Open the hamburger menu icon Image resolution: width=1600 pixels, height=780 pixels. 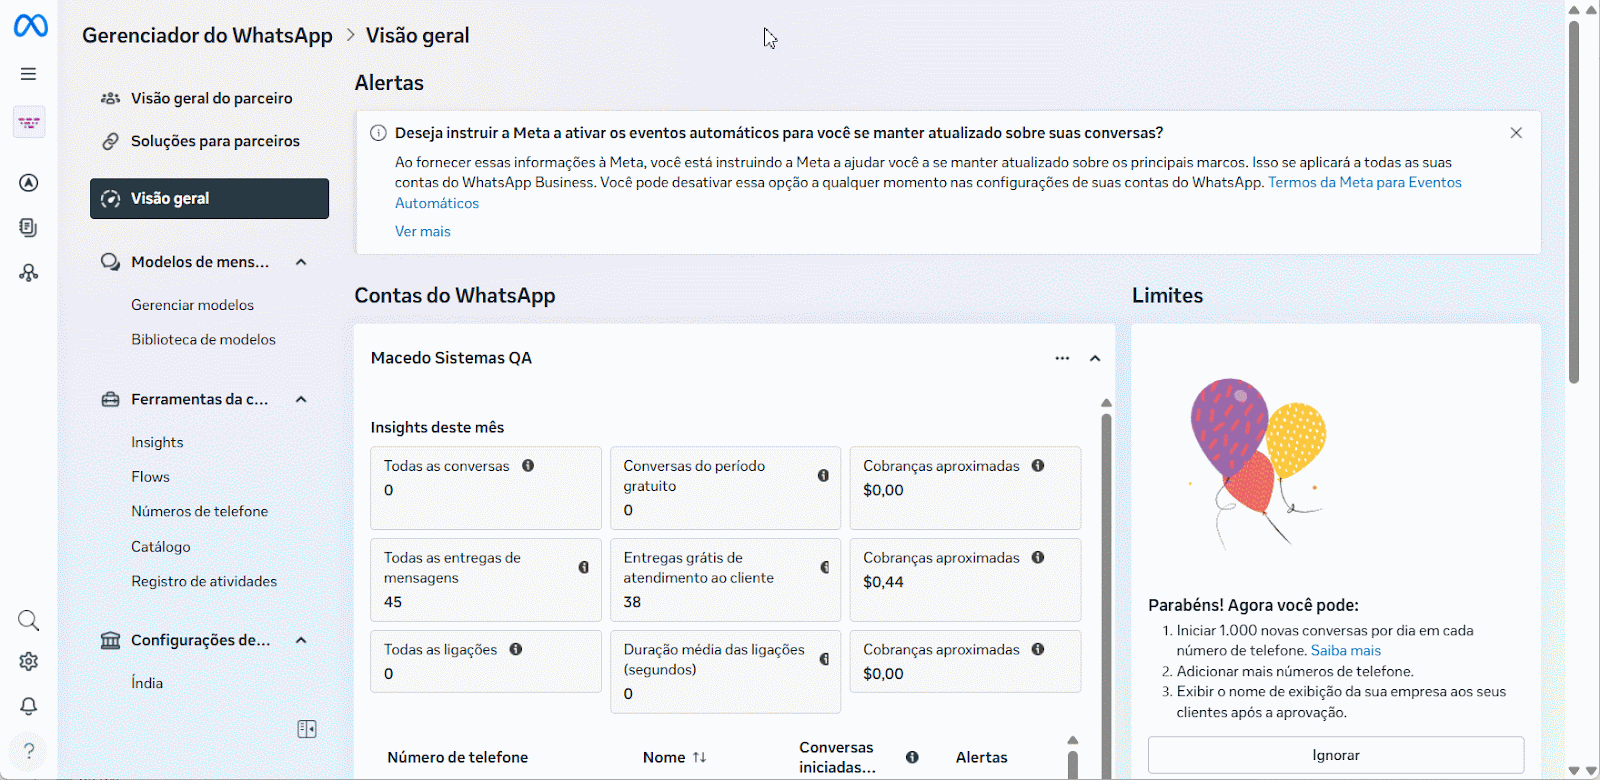(29, 74)
